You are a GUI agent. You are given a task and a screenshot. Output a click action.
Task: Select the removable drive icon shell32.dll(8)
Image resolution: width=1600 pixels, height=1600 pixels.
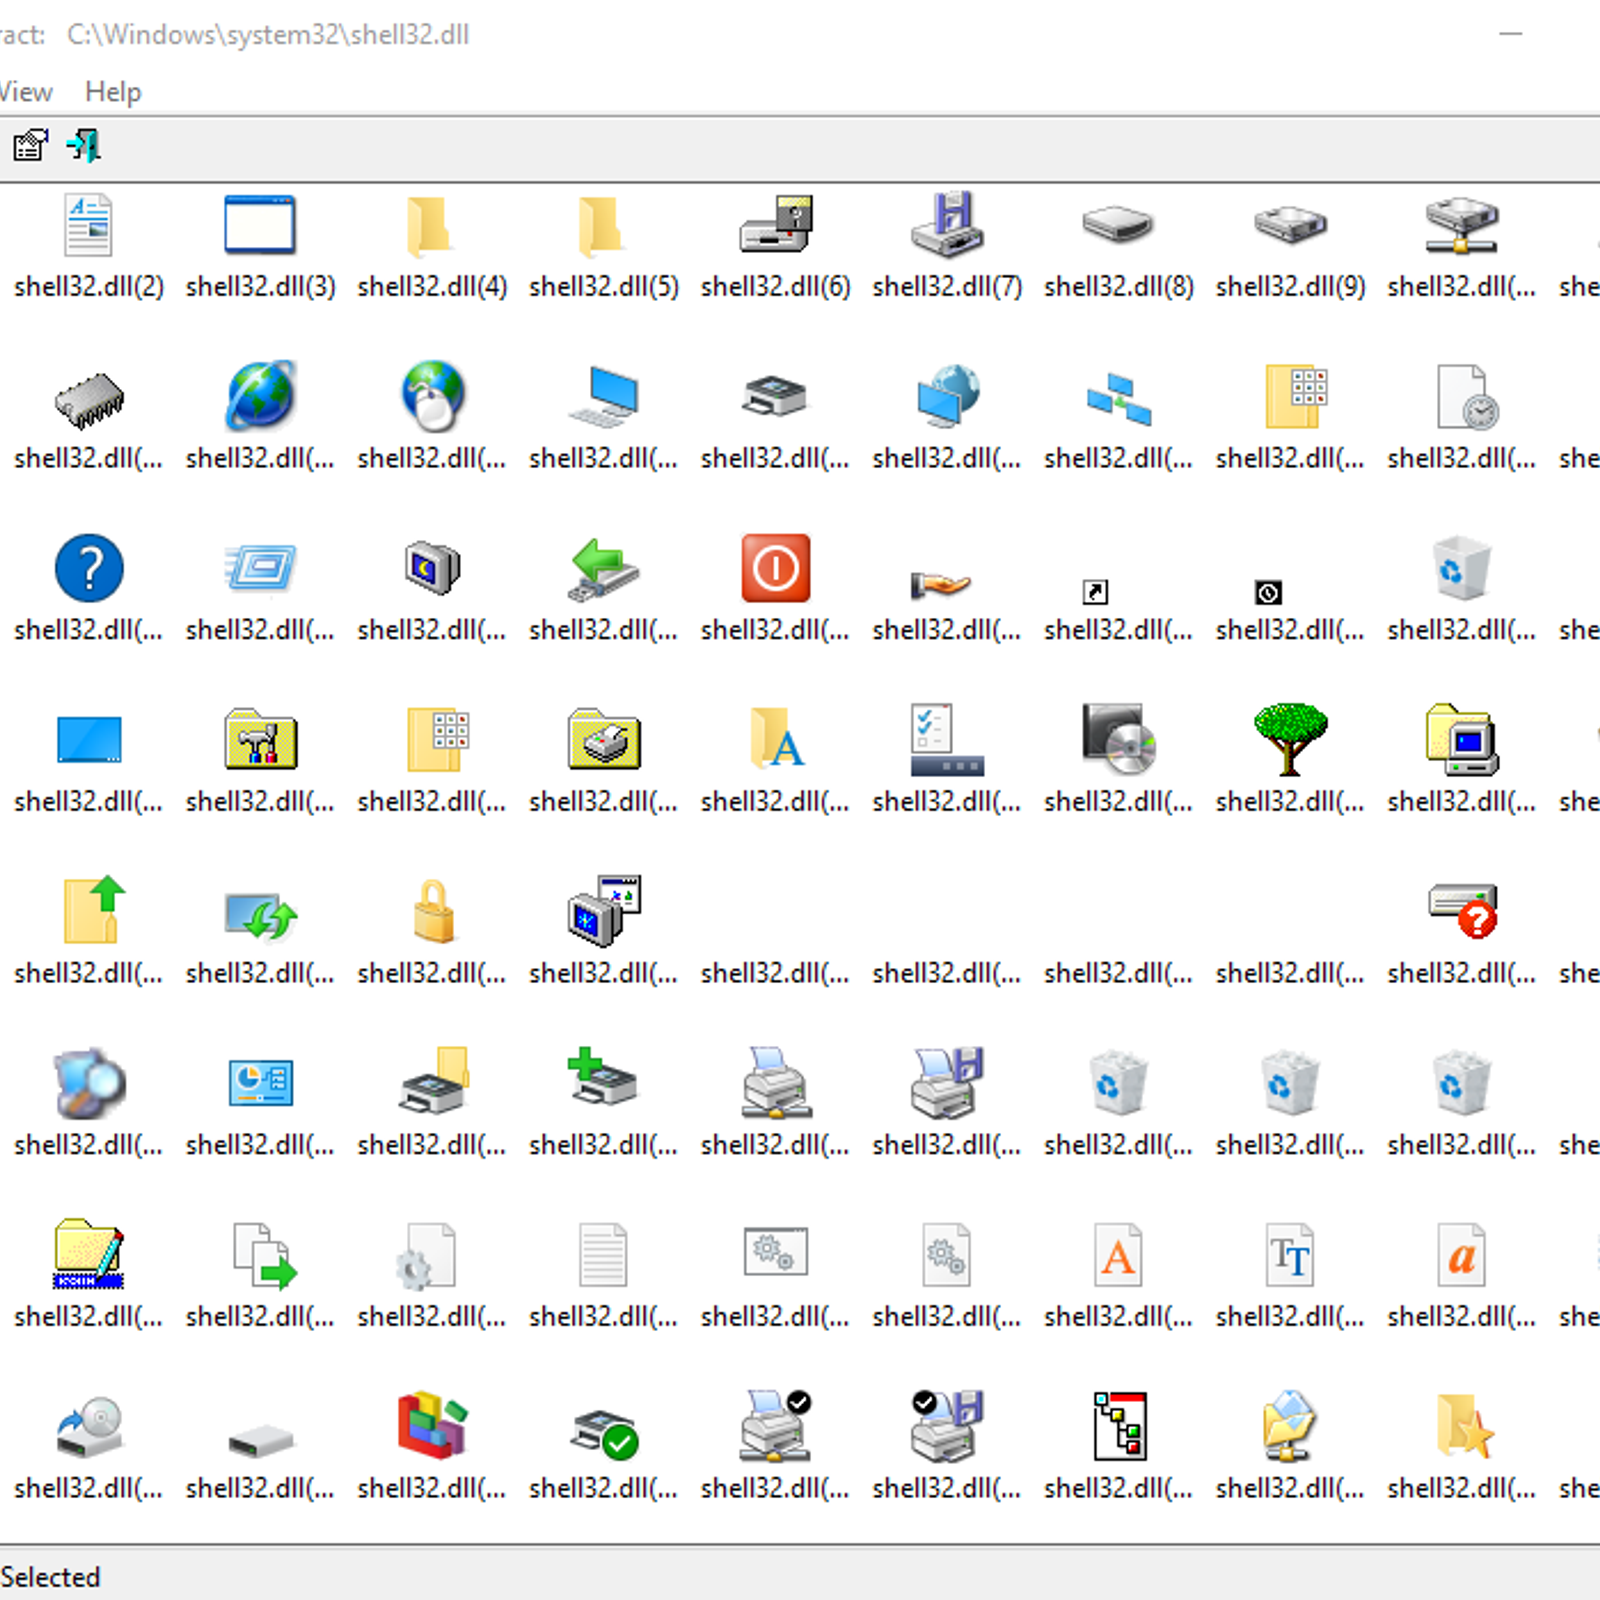click(1118, 225)
